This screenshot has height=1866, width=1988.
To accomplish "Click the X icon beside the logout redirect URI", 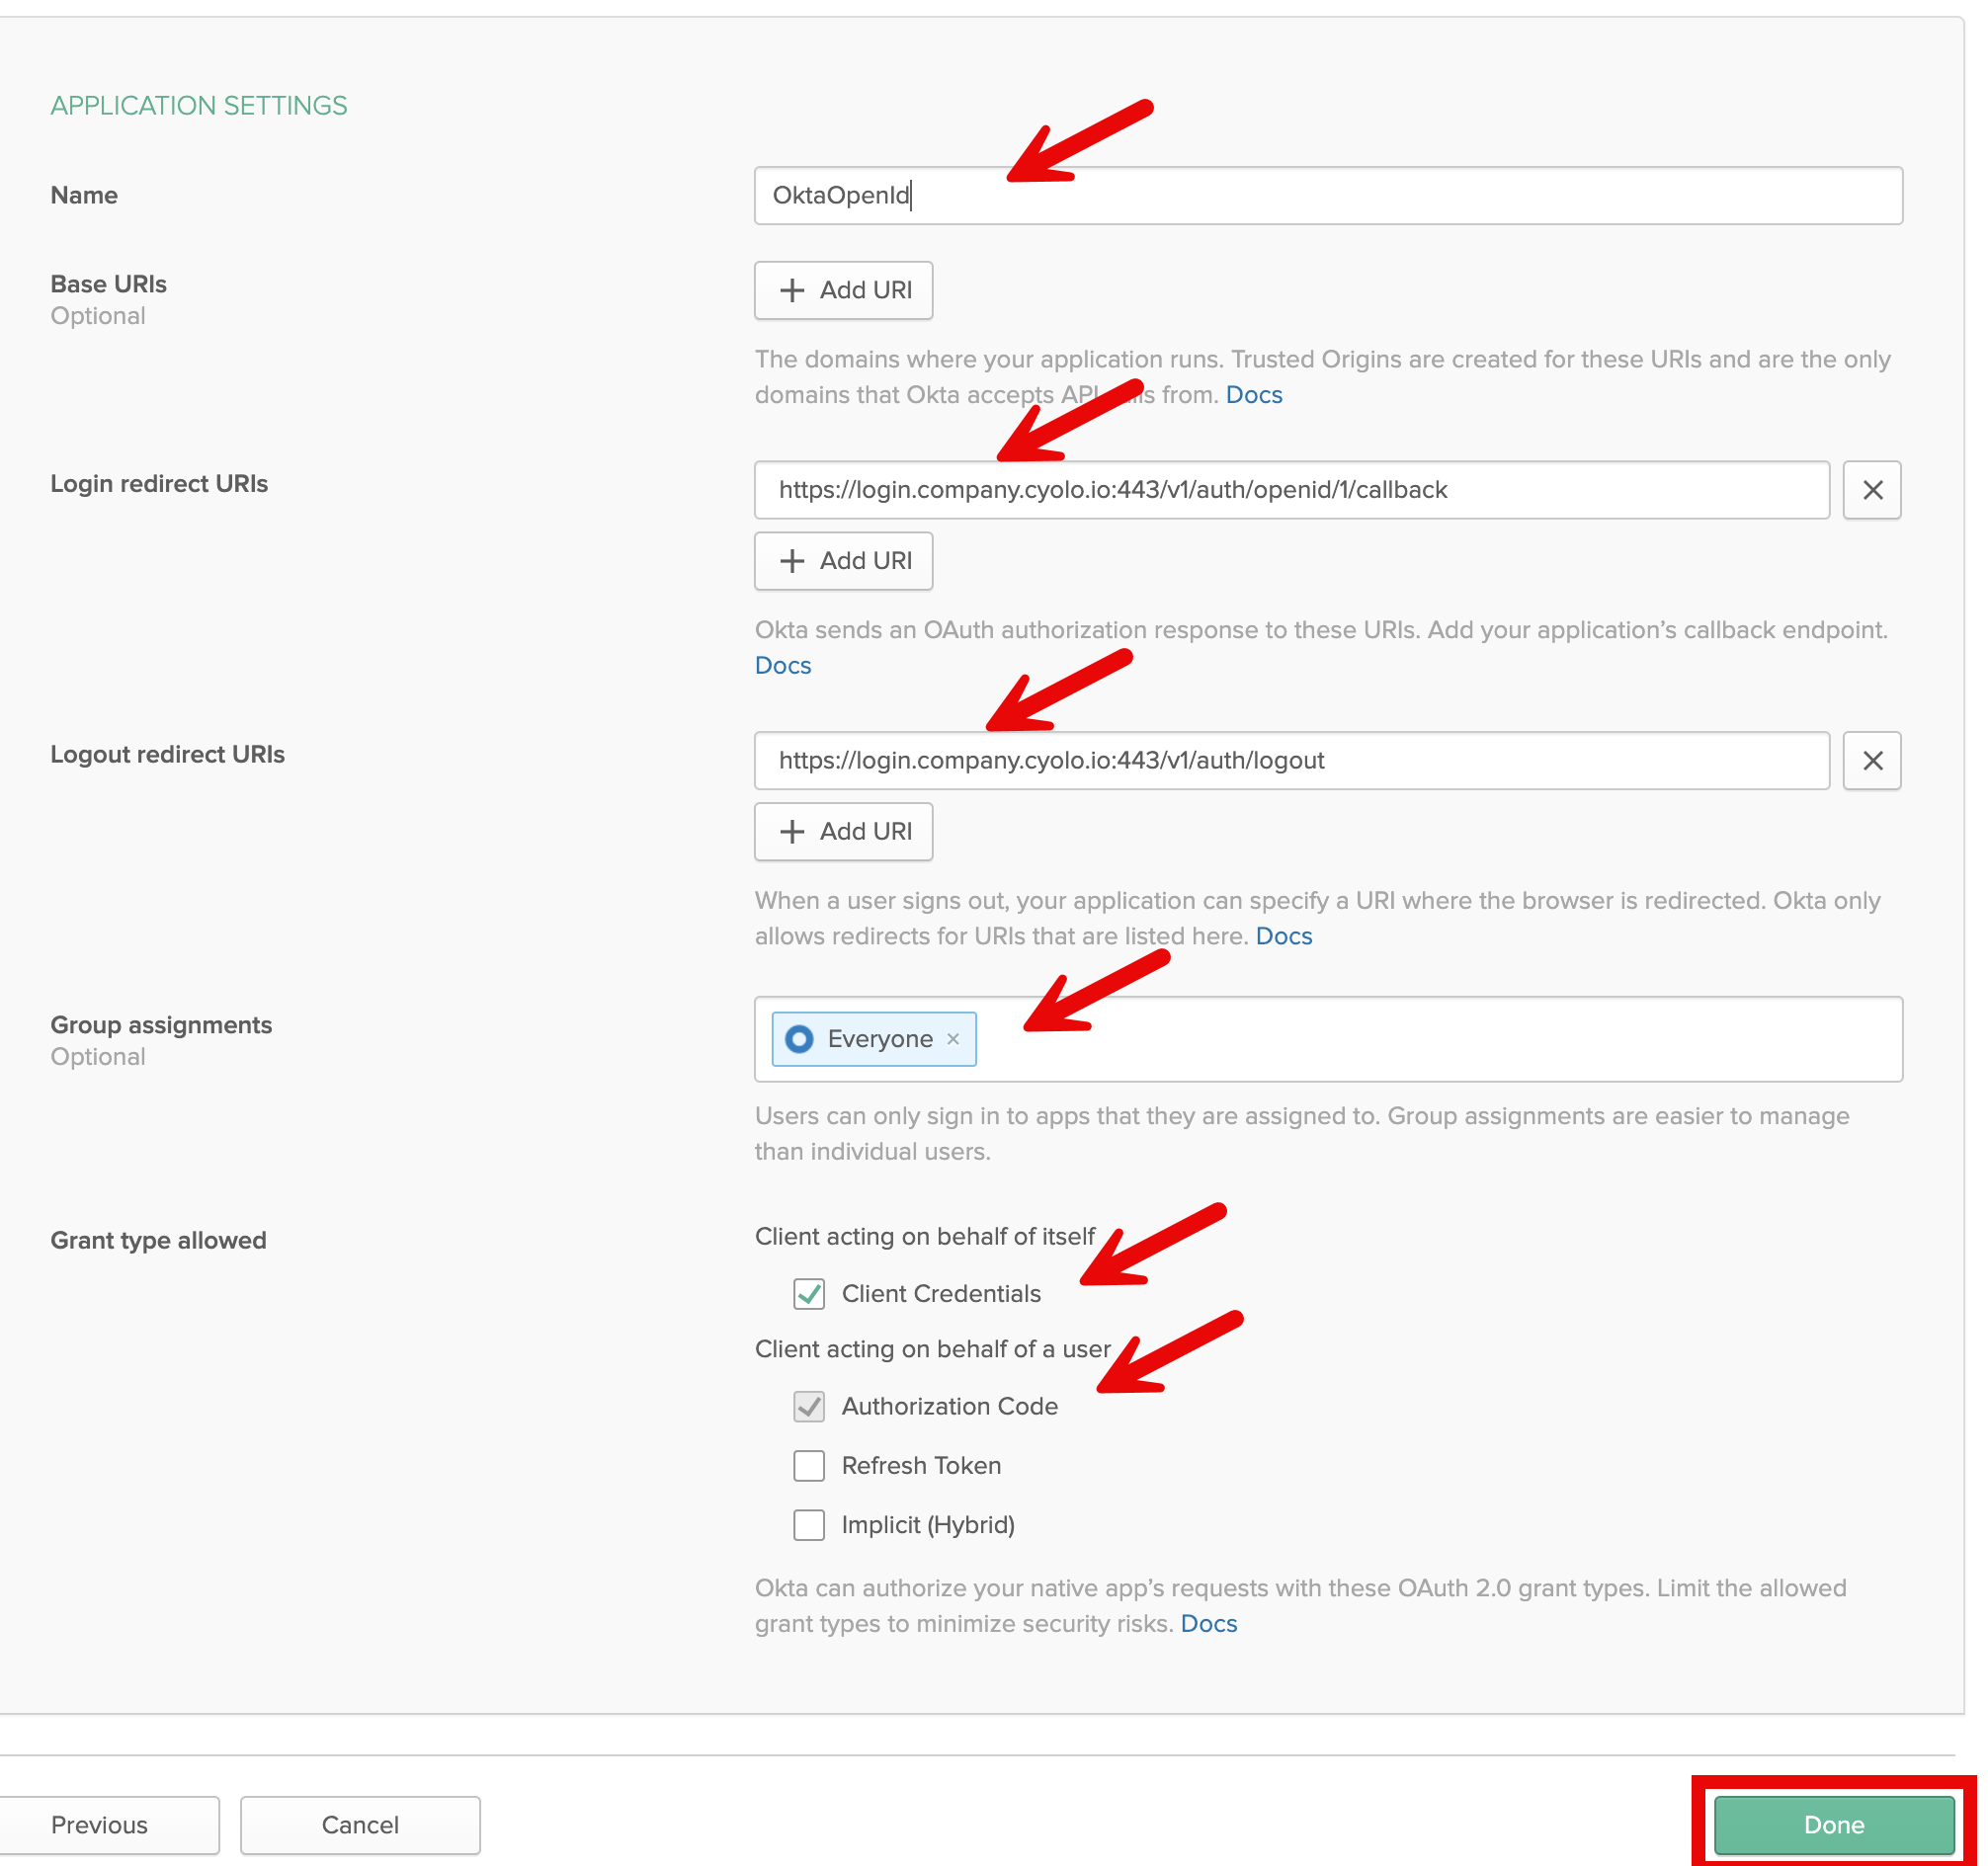I will click(1871, 761).
